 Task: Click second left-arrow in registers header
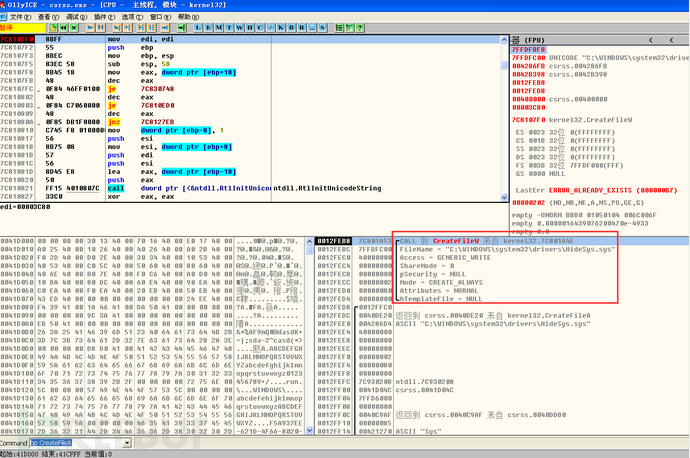671,40
